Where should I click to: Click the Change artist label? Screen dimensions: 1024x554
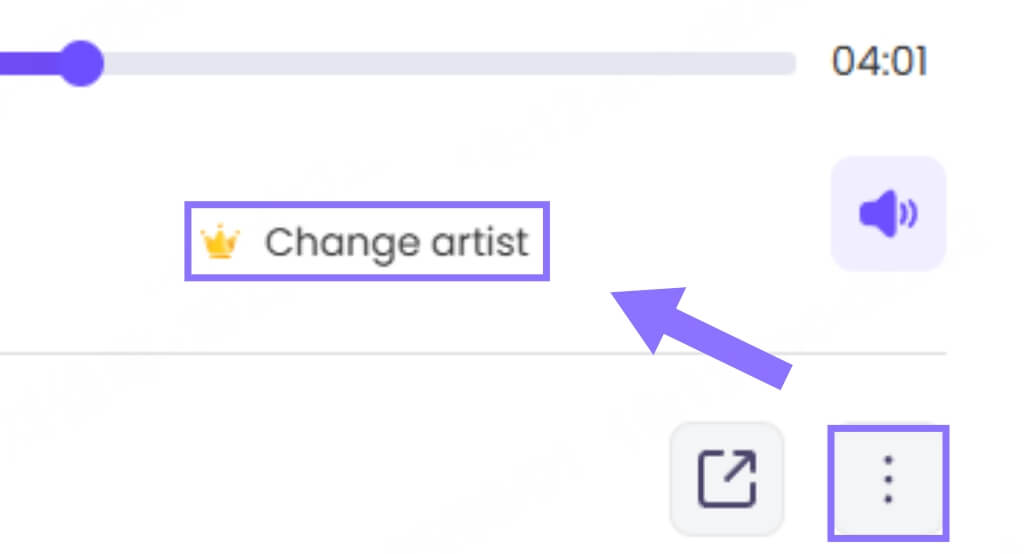pos(396,242)
